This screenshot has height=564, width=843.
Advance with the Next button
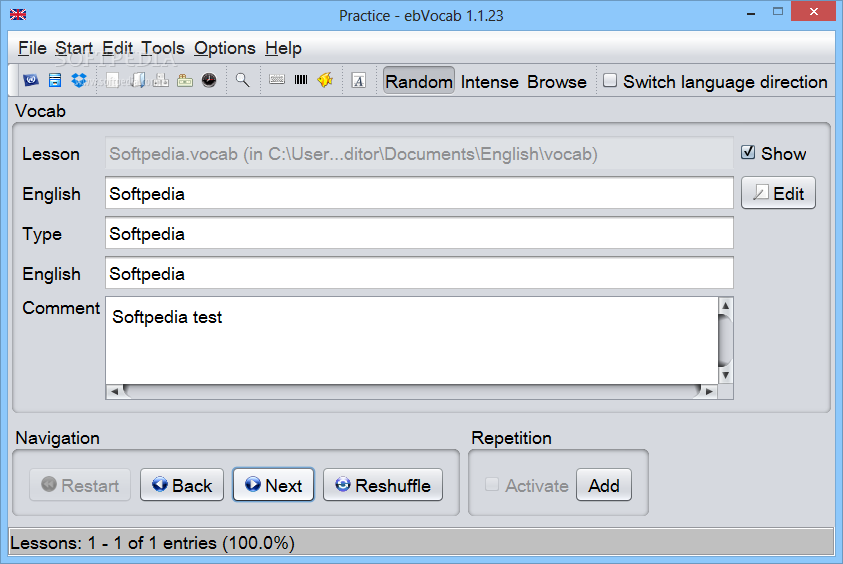[x=273, y=485]
